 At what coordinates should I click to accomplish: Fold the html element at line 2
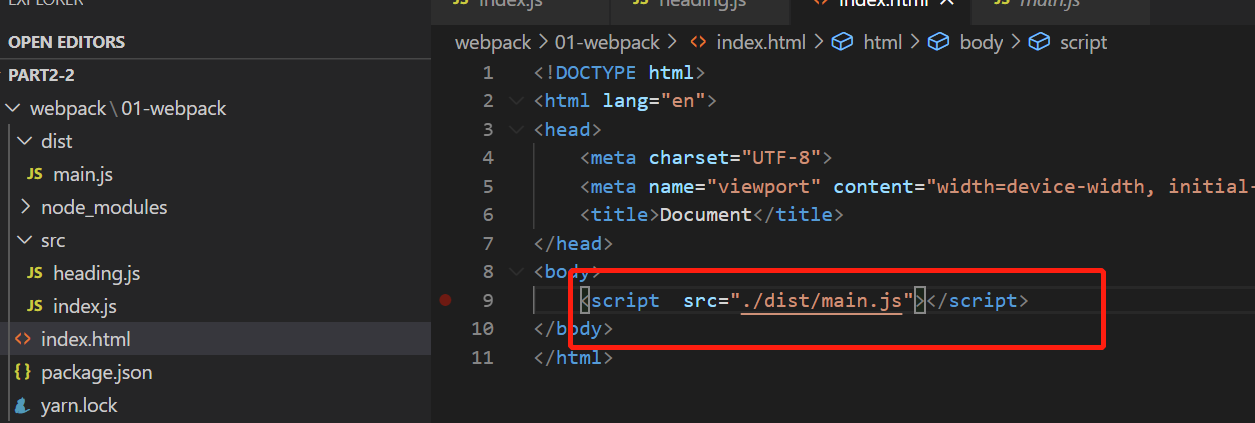(515, 101)
